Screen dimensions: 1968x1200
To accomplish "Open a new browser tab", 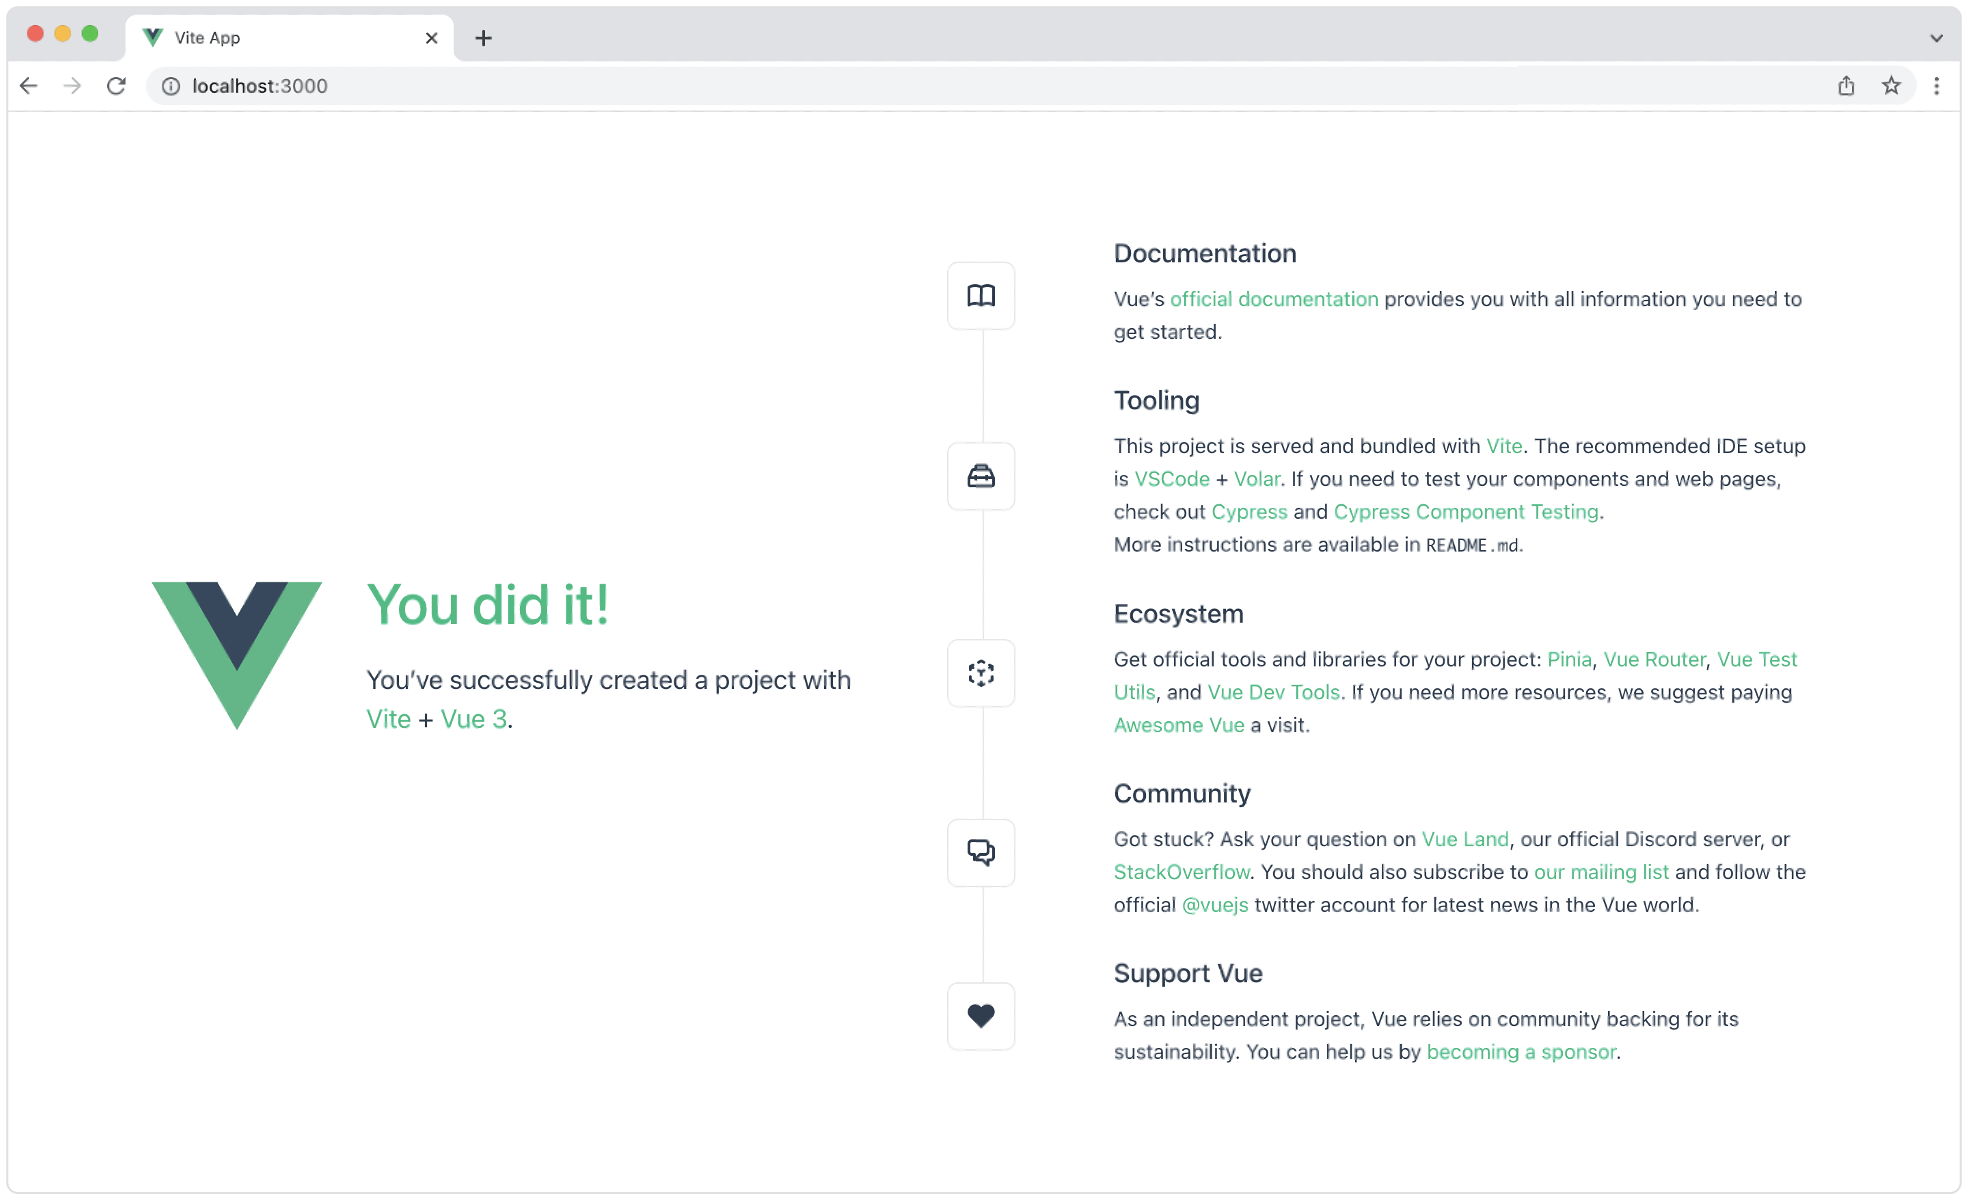I will pyautogui.click(x=483, y=38).
